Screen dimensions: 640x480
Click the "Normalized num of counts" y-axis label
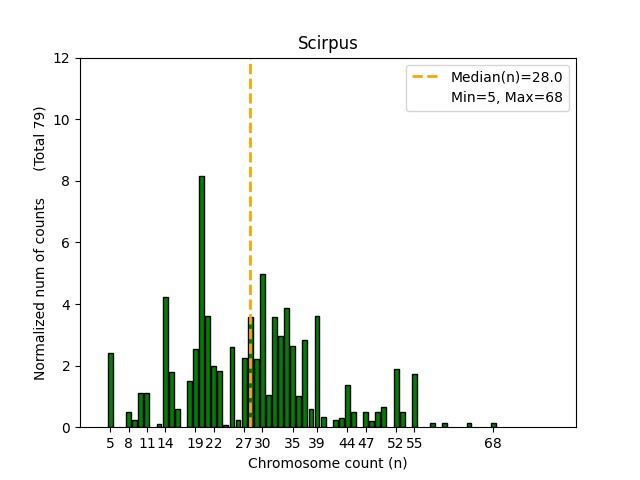40,289
